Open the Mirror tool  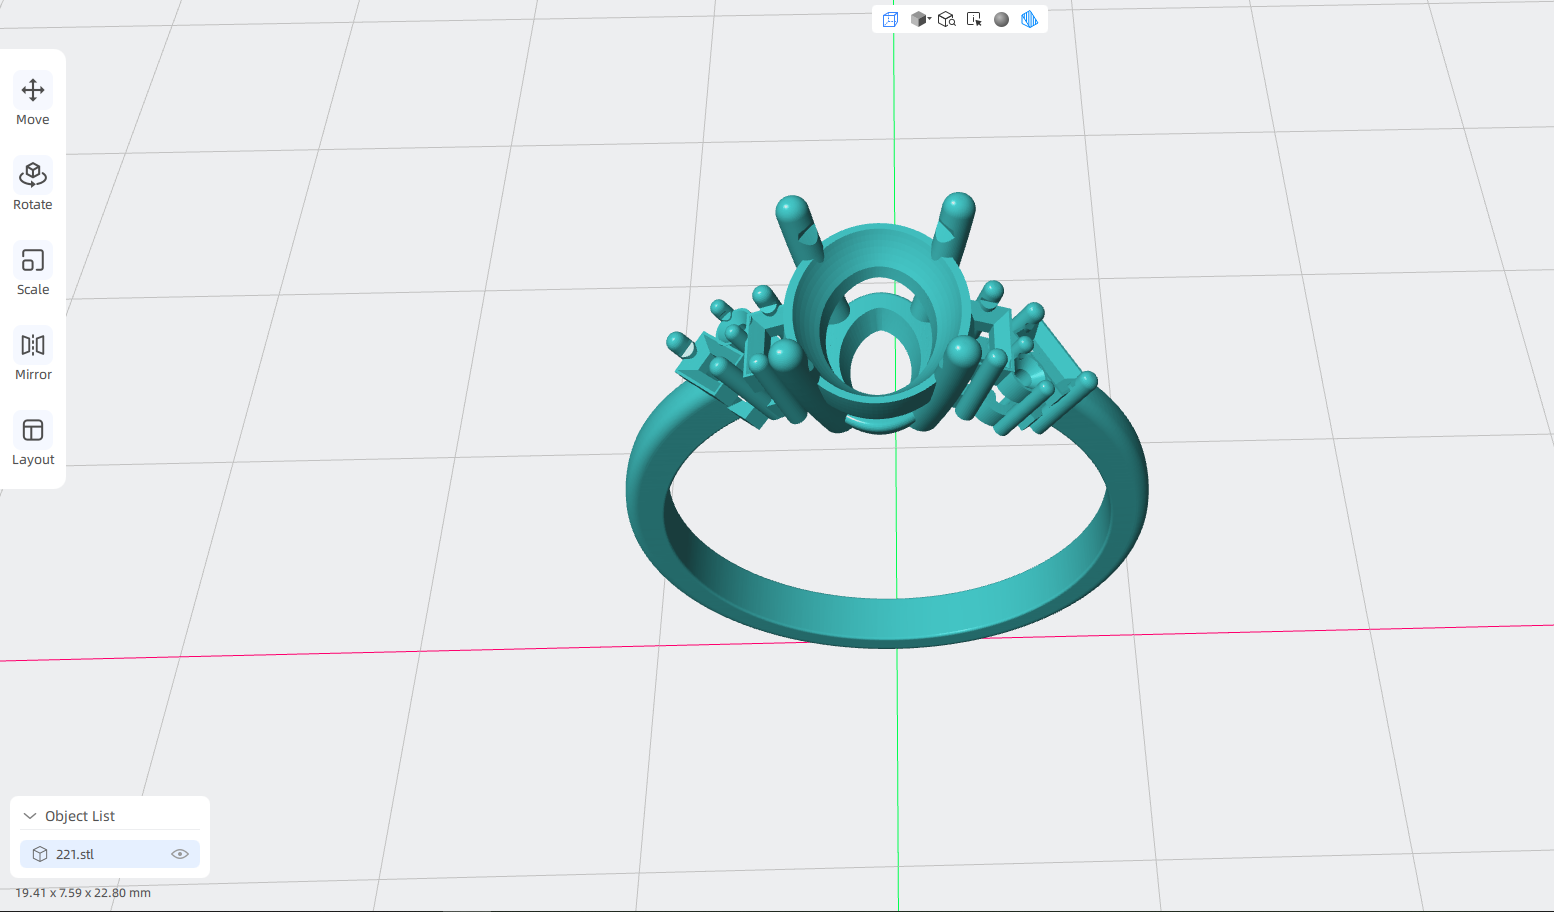33,356
